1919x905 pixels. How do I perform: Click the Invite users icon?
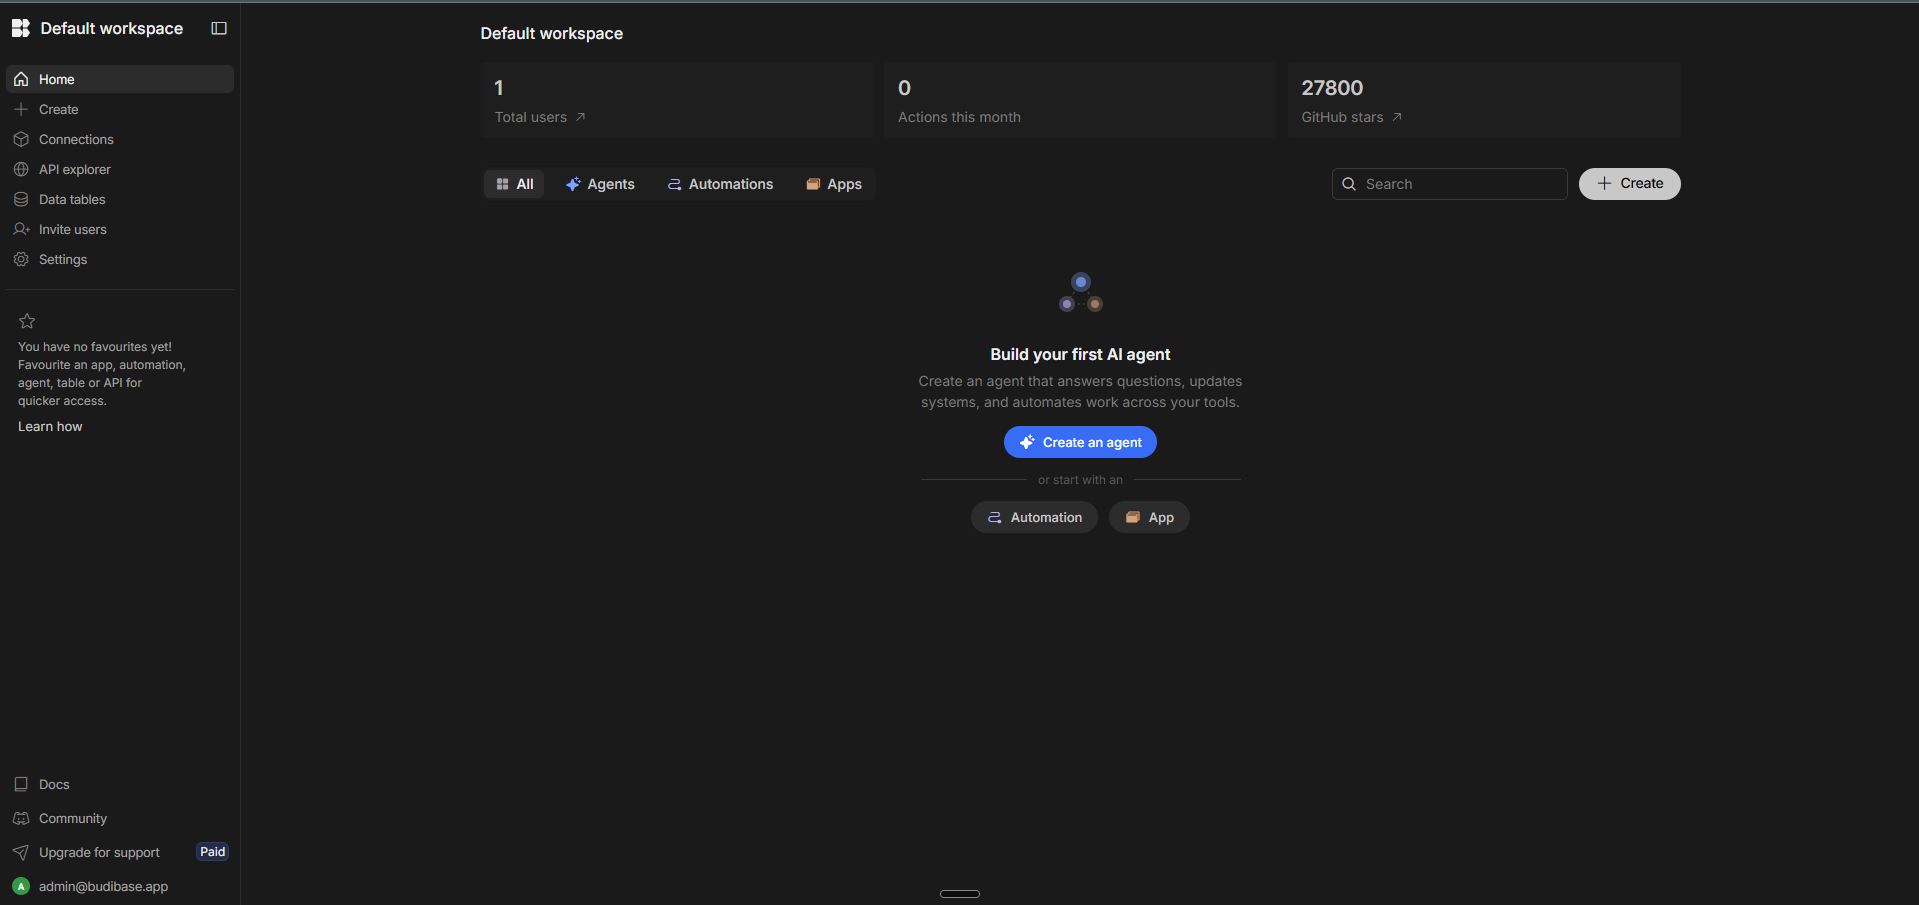point(21,229)
